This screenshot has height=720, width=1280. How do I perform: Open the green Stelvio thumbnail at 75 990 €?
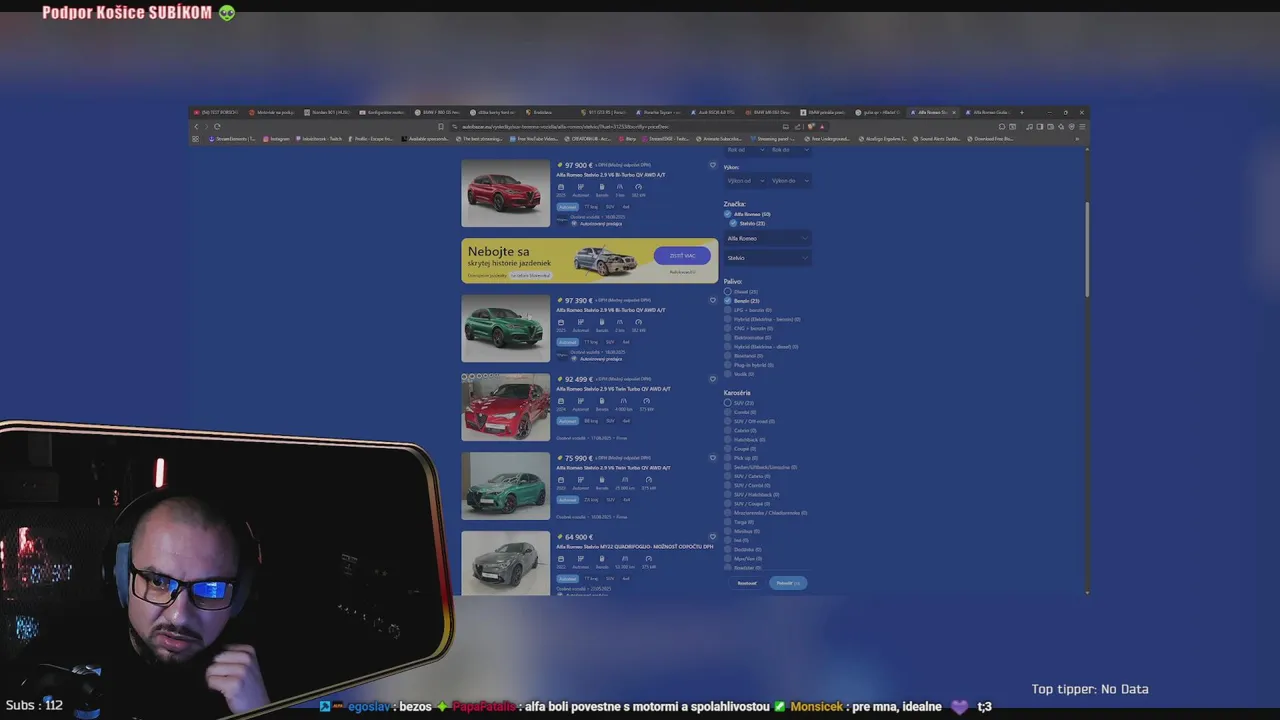click(x=505, y=486)
